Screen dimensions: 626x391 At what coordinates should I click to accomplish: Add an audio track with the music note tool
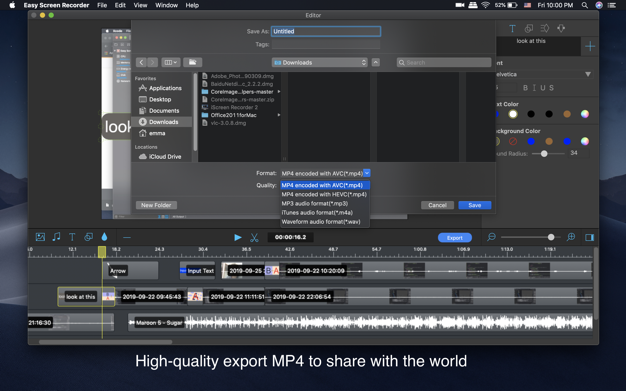pos(56,237)
